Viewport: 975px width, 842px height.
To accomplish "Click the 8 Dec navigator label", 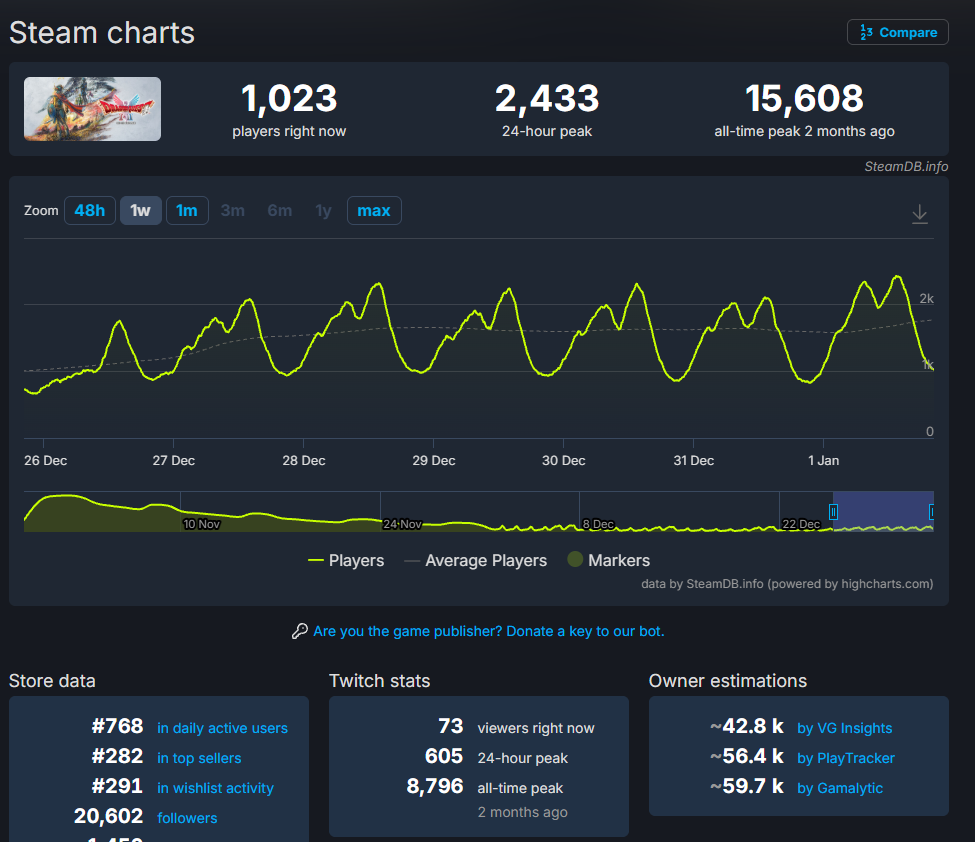I will coord(598,524).
